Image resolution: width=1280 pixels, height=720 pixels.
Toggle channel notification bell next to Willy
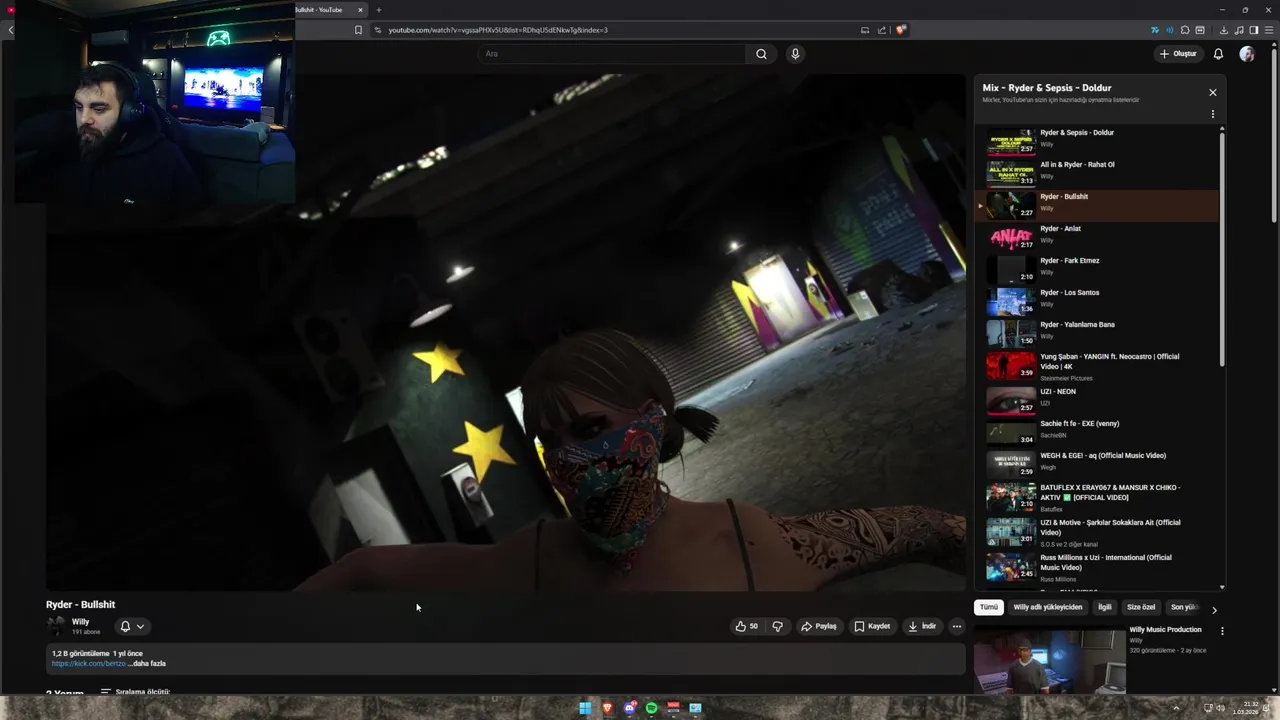(125, 626)
